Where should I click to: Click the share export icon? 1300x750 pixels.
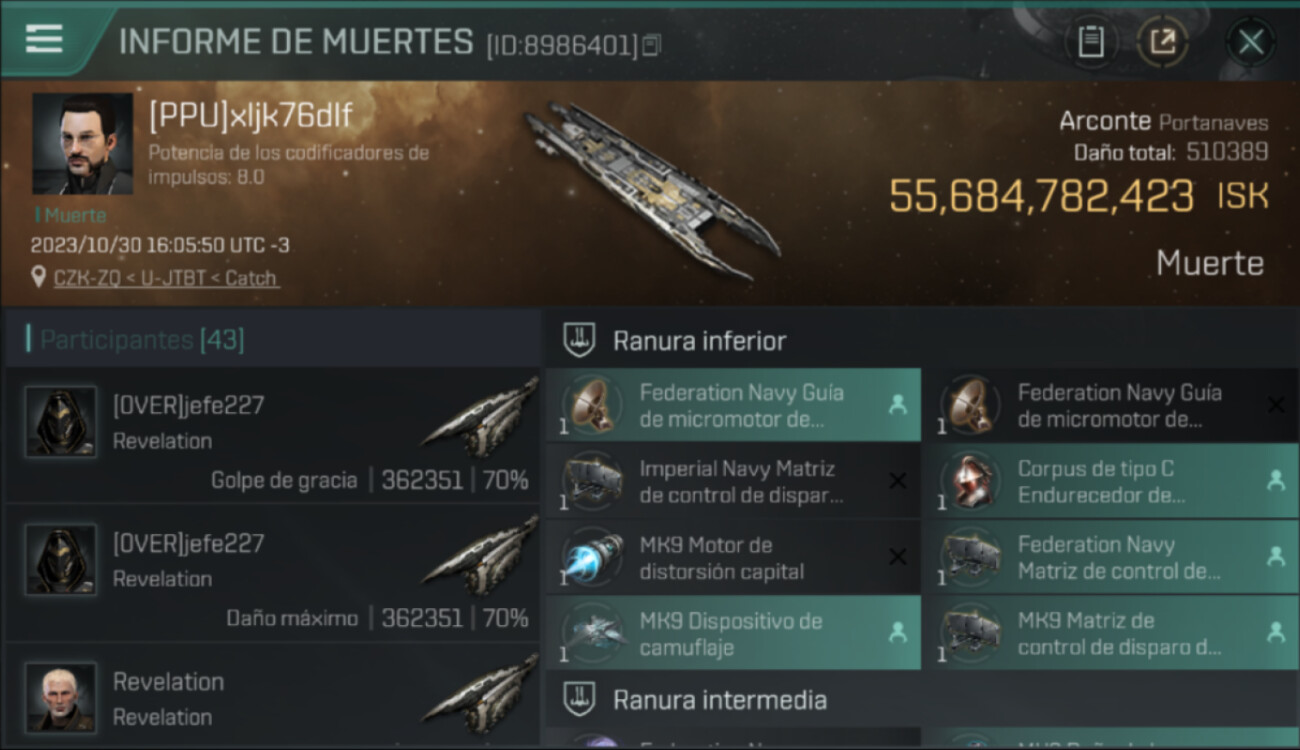click(1163, 42)
